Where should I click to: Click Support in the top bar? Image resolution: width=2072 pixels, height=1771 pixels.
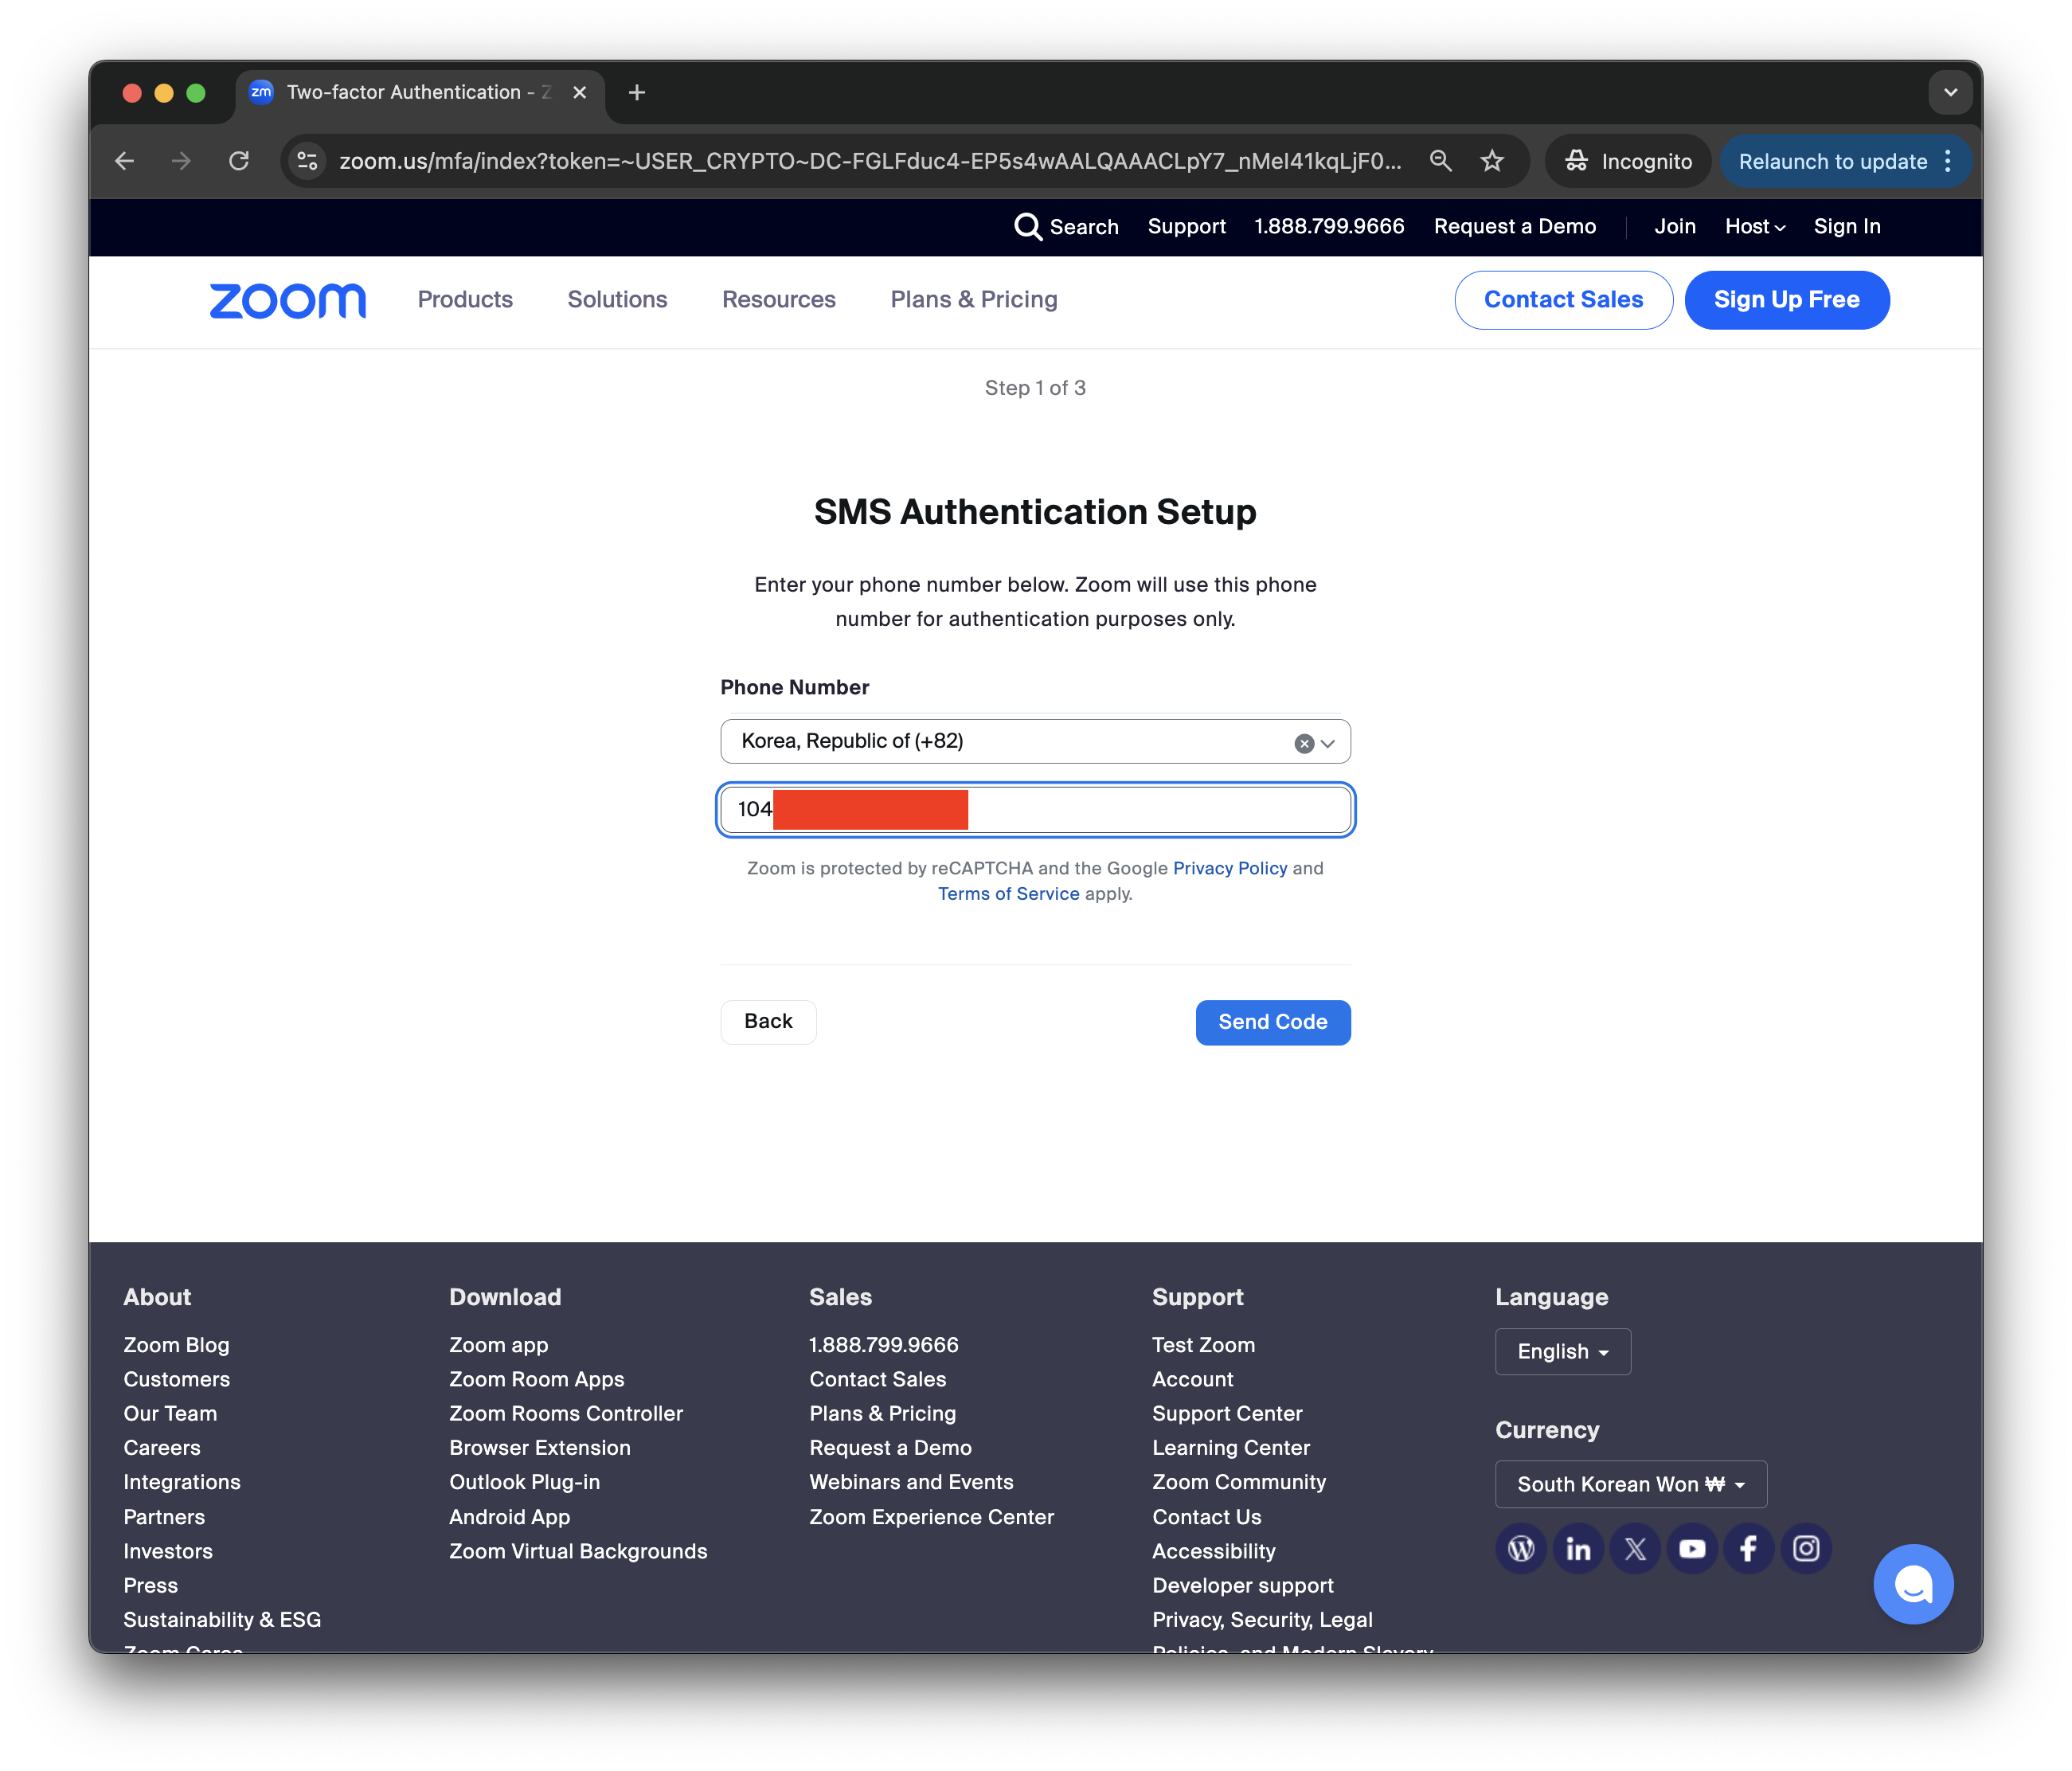click(x=1186, y=226)
